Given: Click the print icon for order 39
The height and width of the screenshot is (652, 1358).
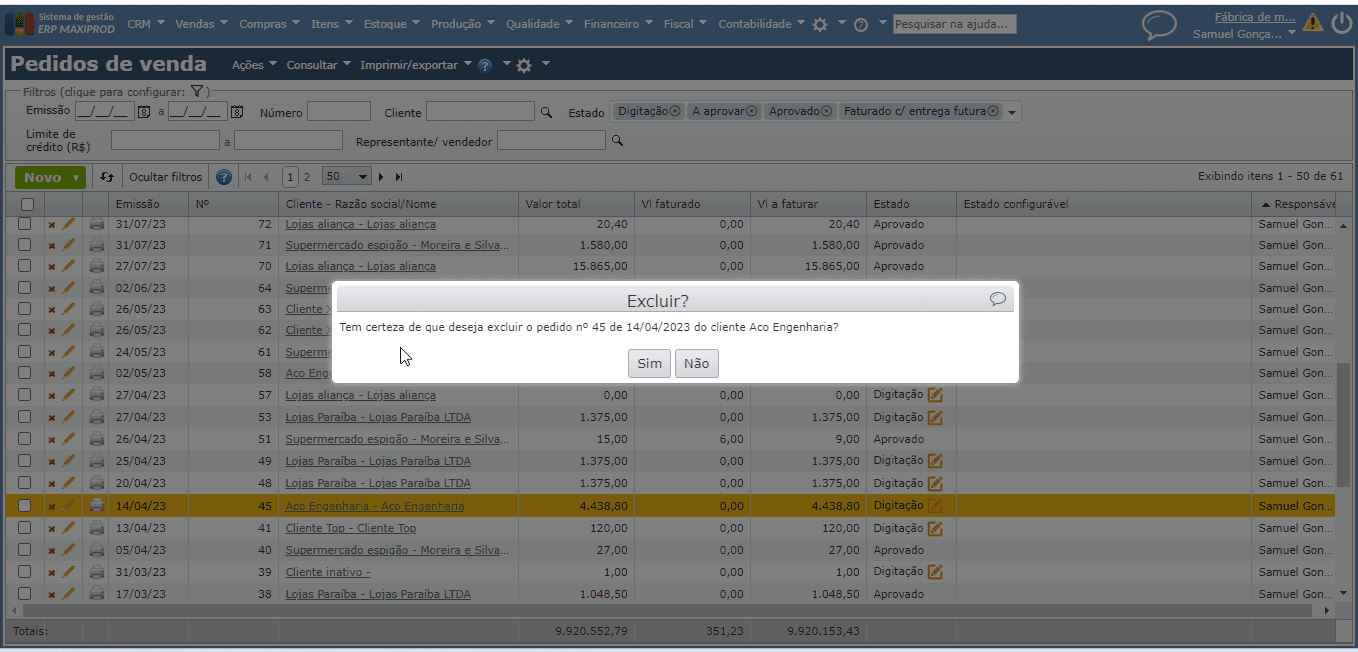Looking at the screenshot, I should [96, 572].
